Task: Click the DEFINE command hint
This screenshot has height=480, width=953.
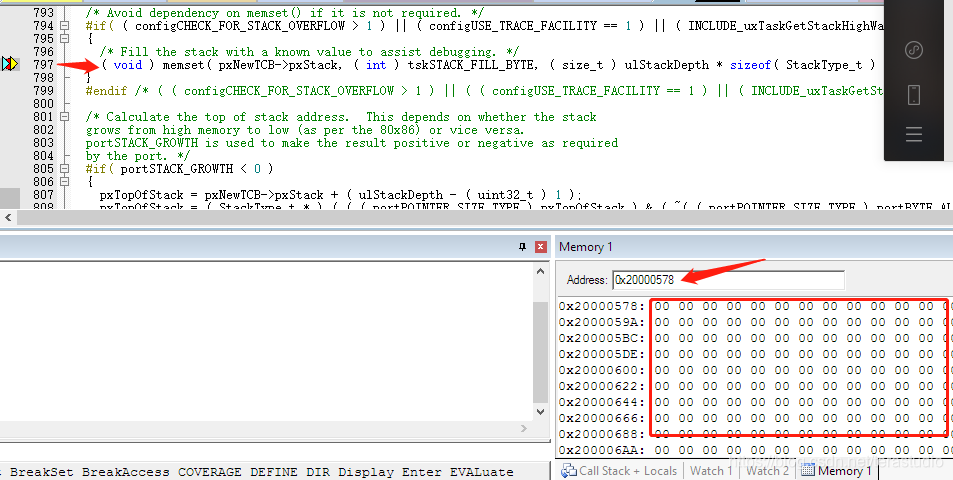Action: tap(274, 472)
